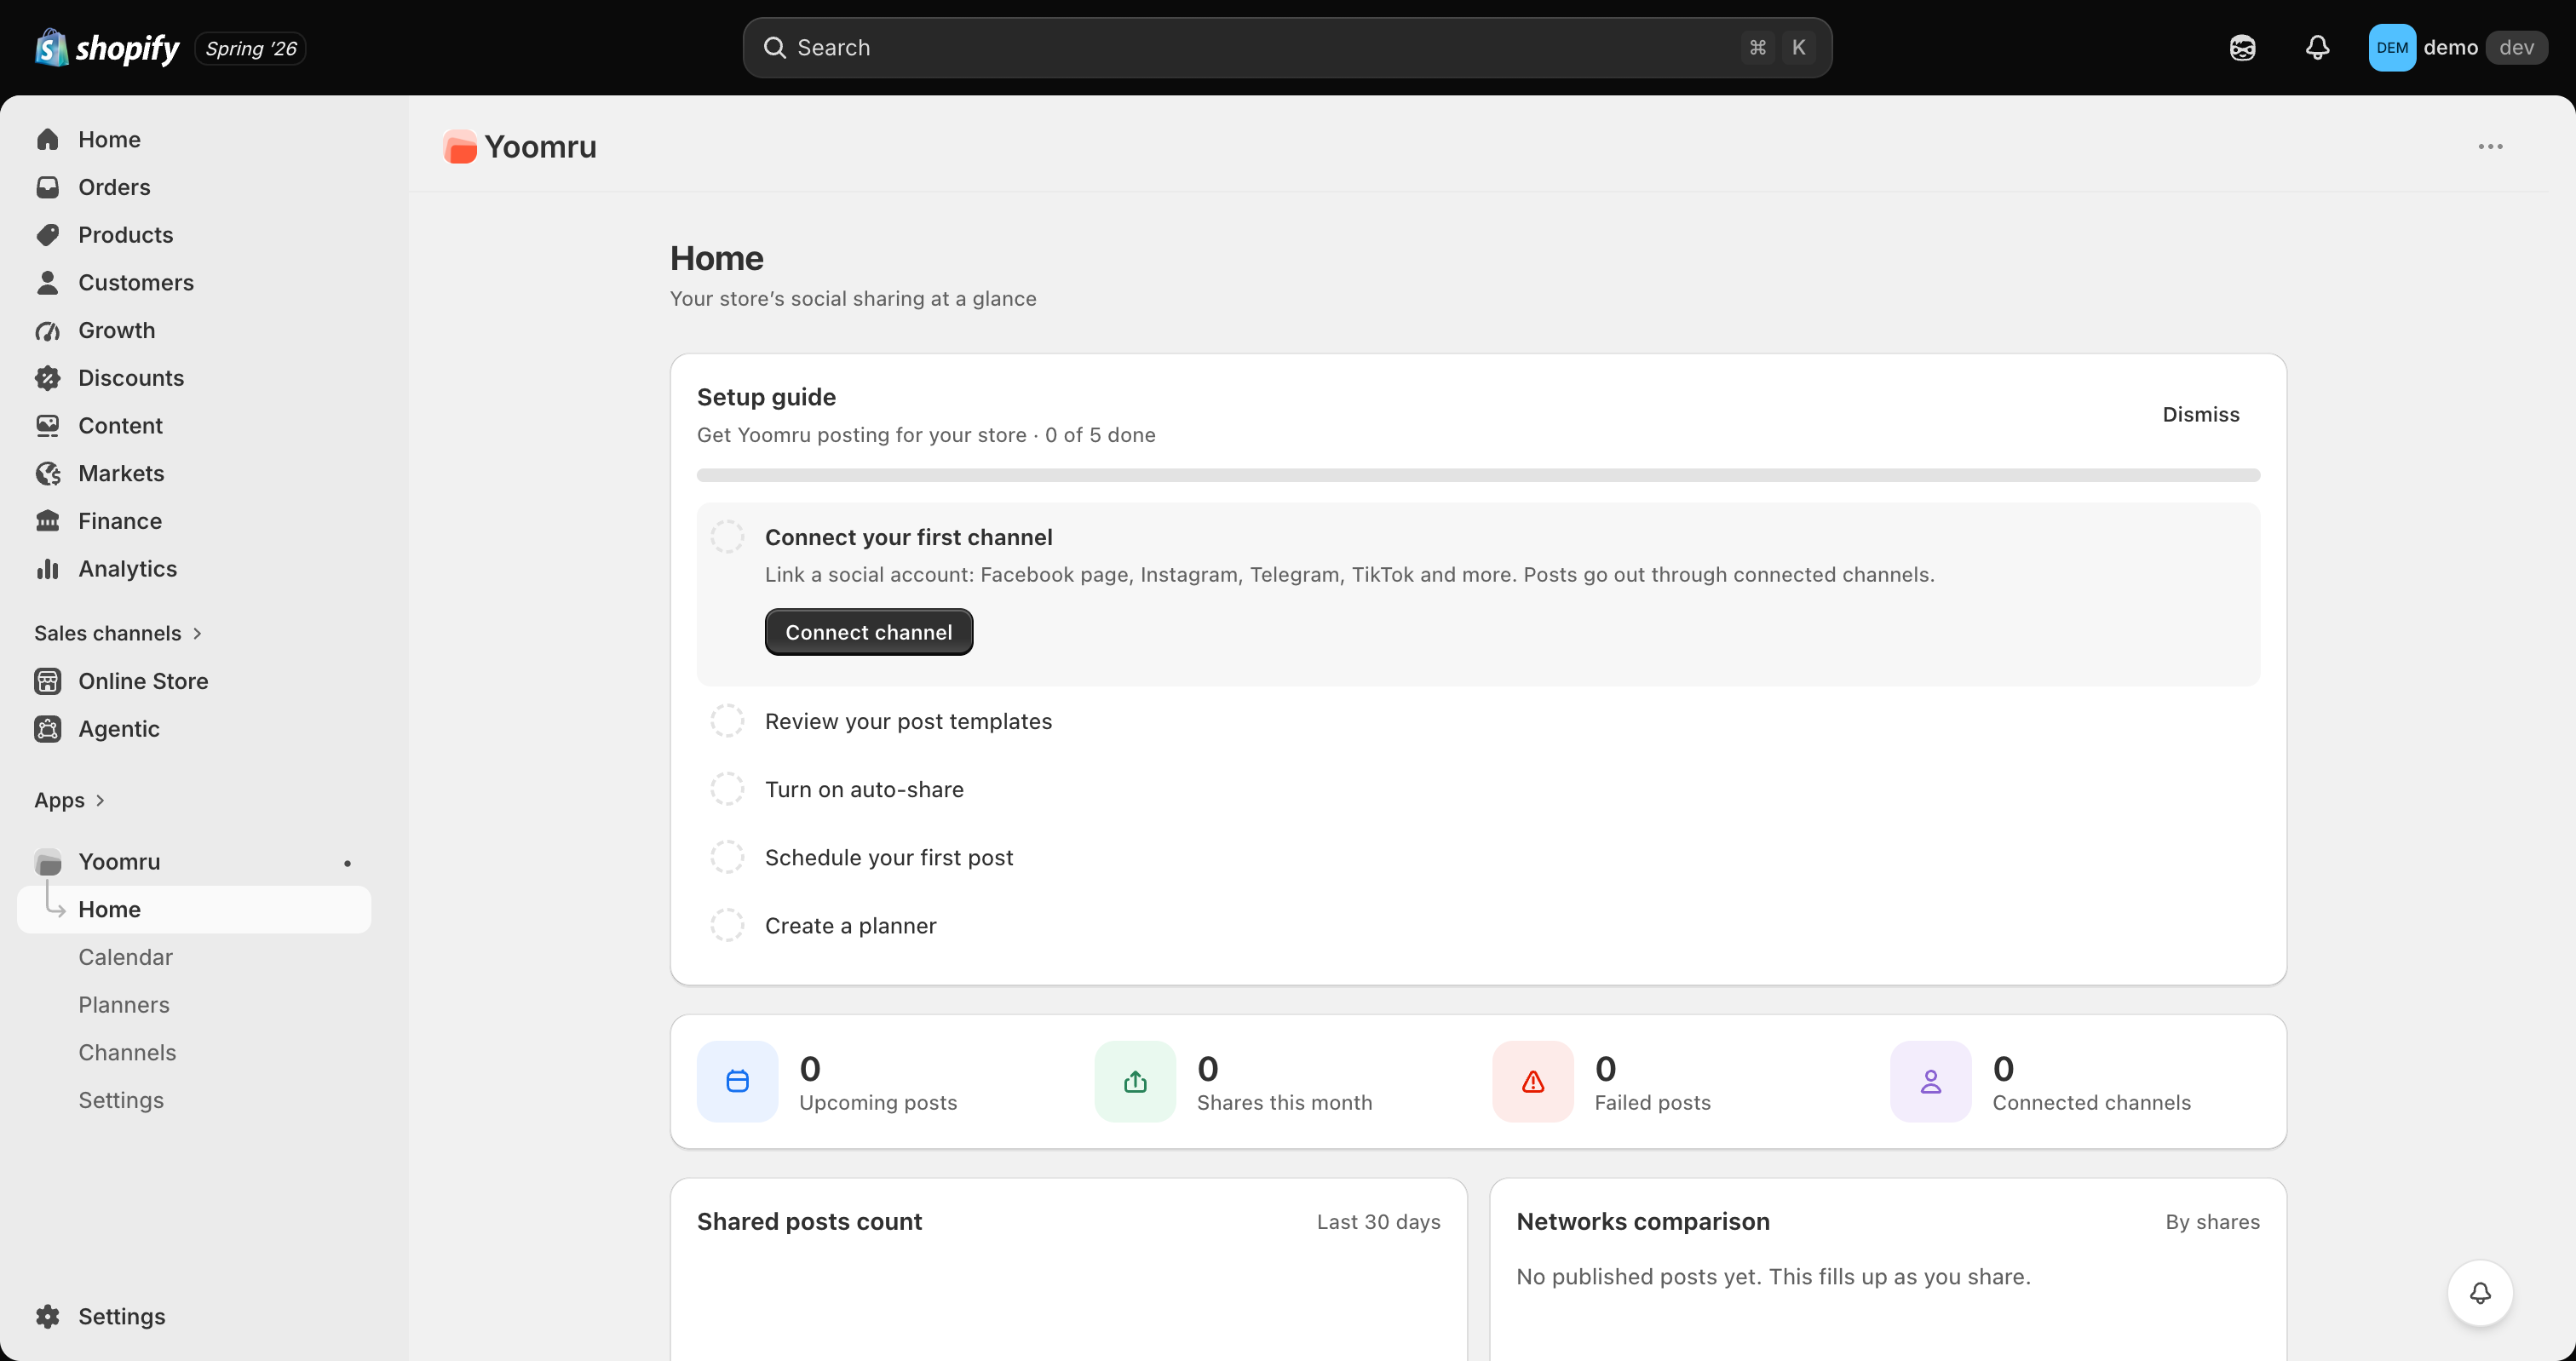Expand the Schedule your first post step
Viewport: 2576px width, 1361px height.
[x=889, y=857]
